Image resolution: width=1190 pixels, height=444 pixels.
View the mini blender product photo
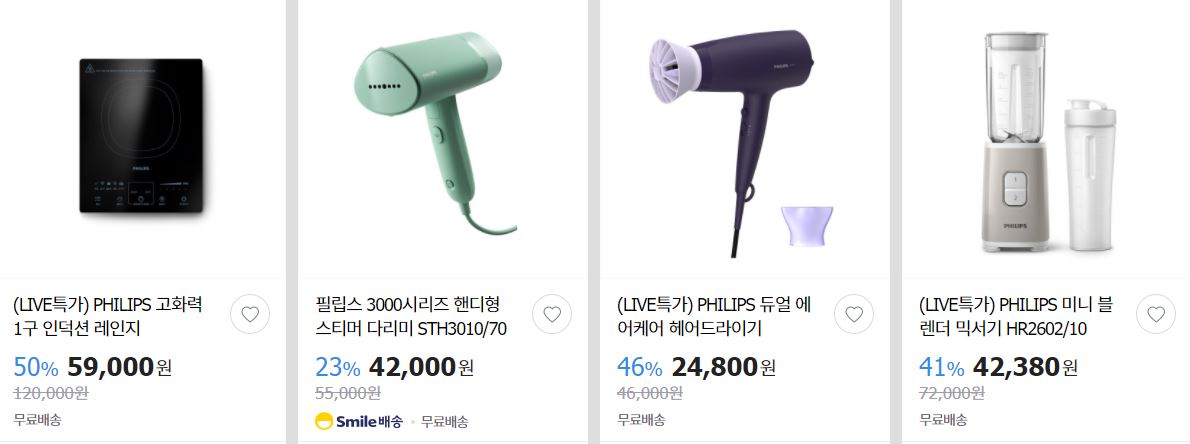(x=1050, y=142)
